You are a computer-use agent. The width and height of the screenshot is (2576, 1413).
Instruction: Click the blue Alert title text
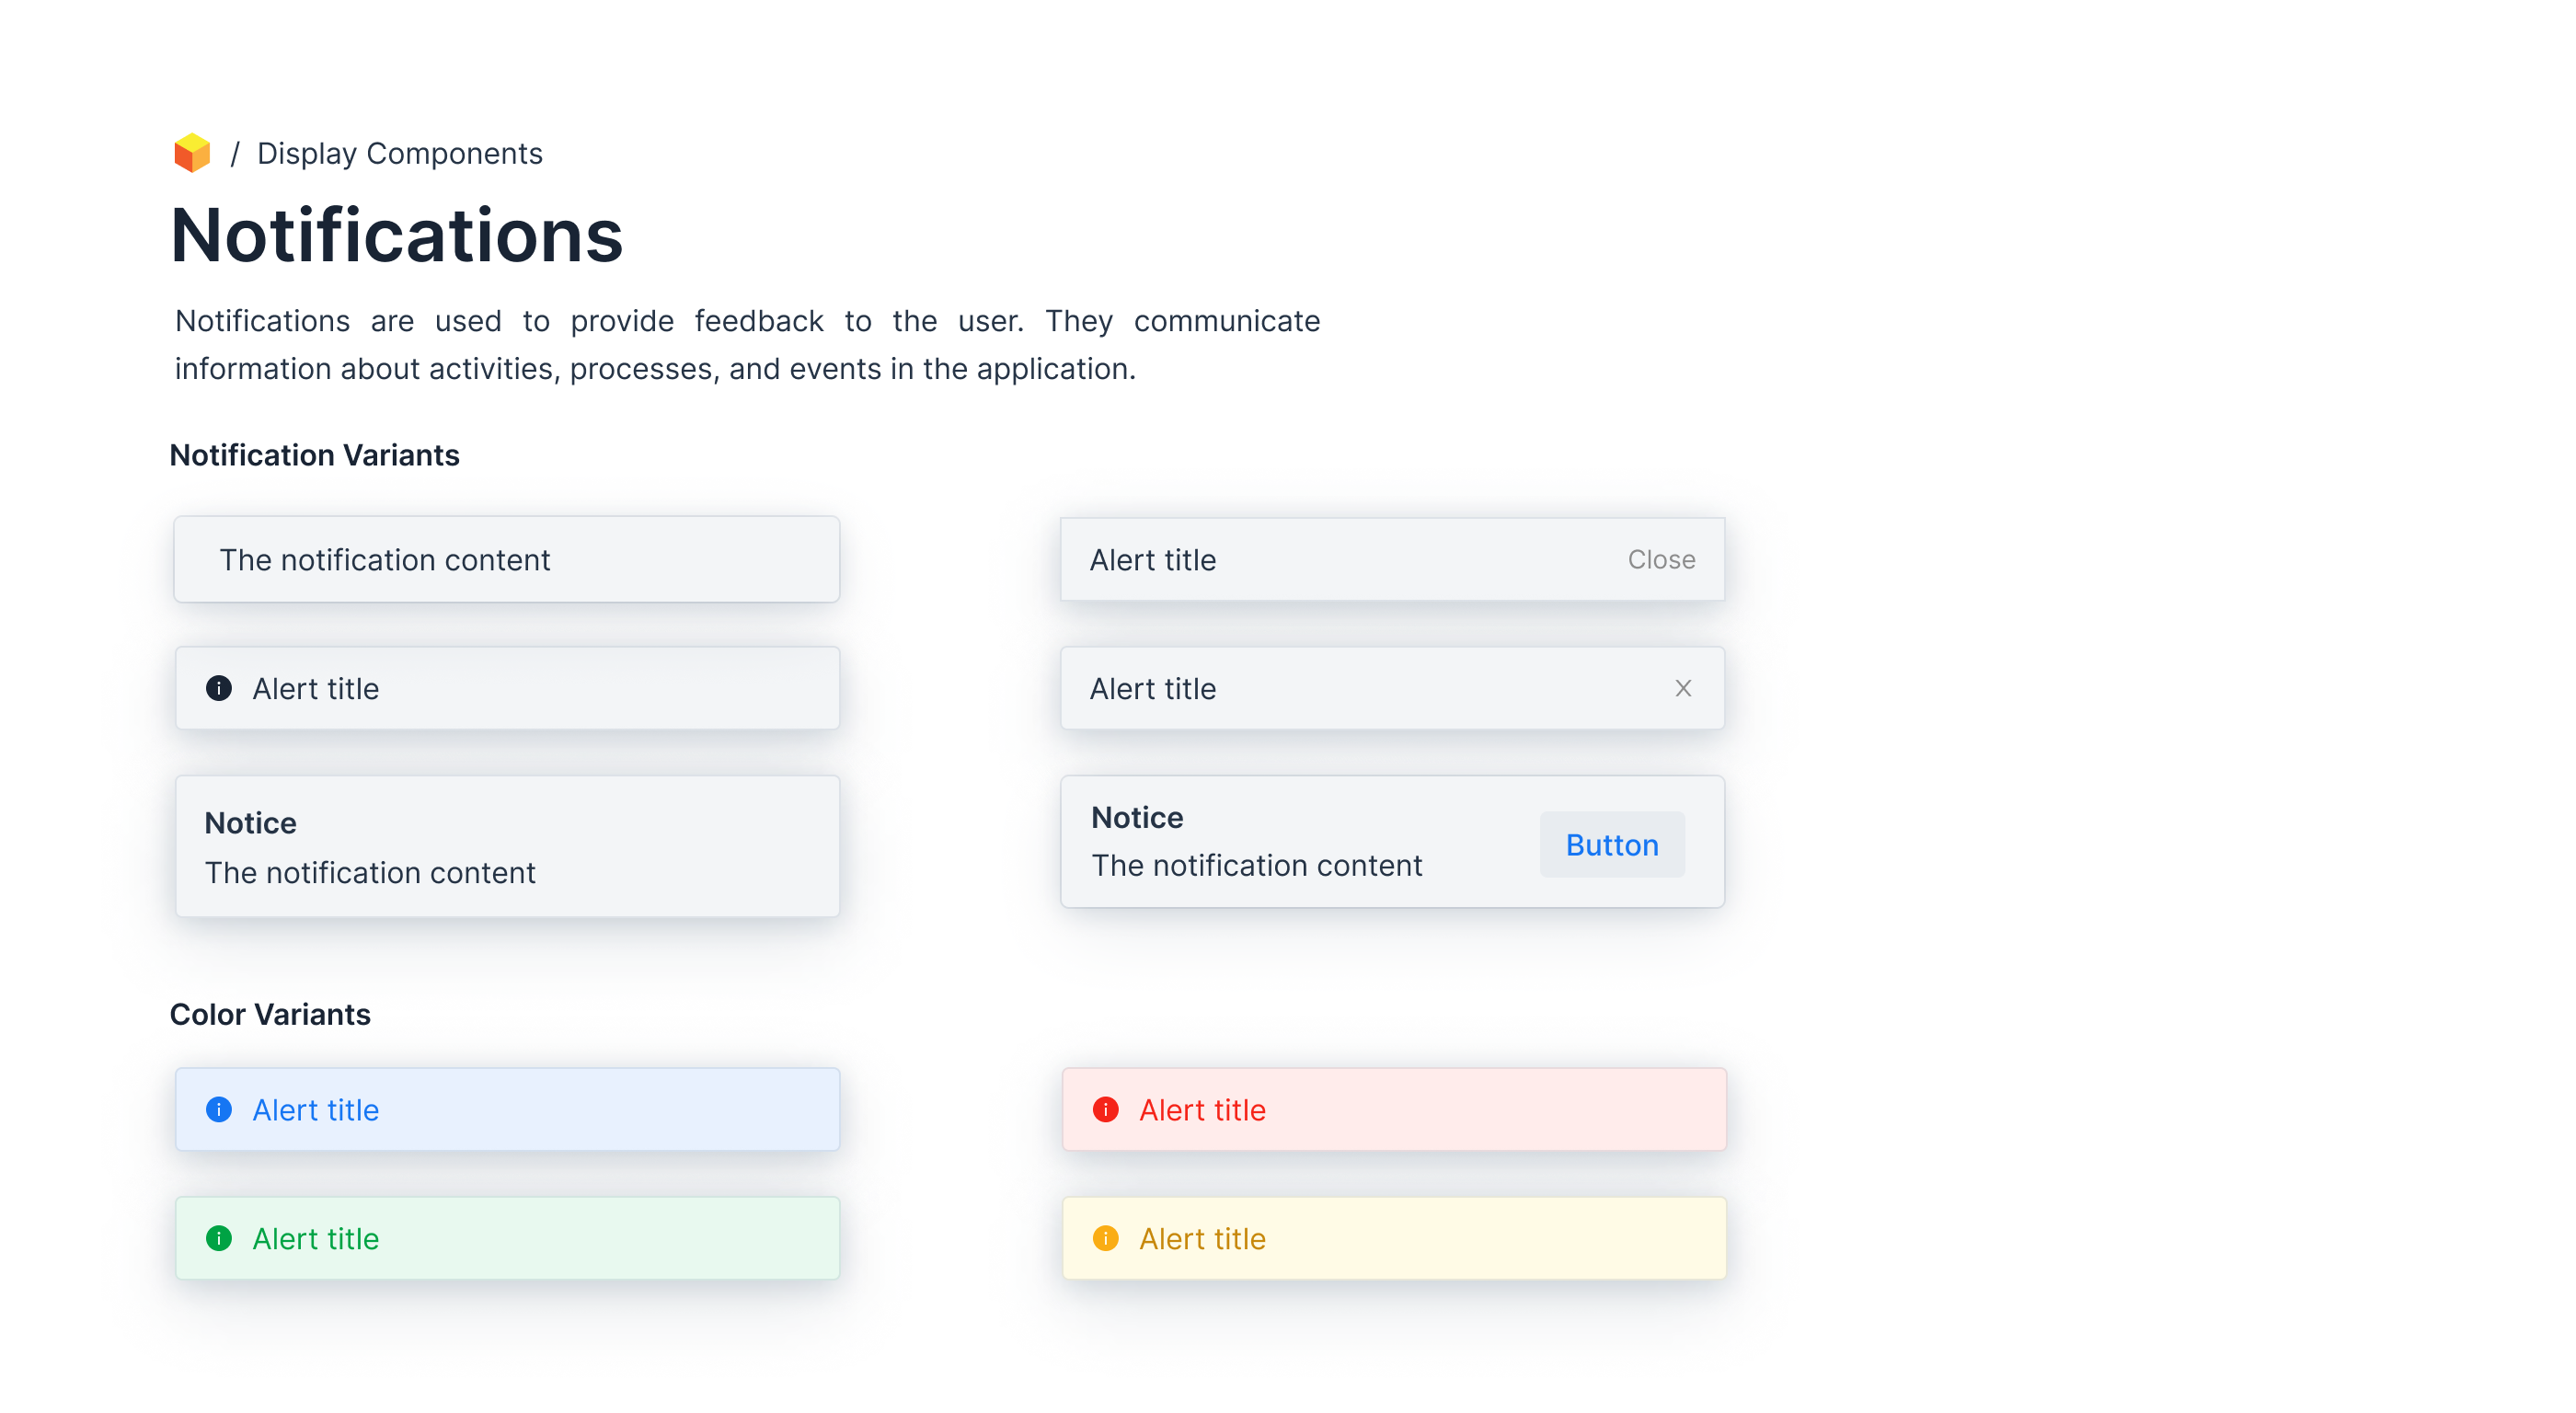pyautogui.click(x=315, y=1109)
